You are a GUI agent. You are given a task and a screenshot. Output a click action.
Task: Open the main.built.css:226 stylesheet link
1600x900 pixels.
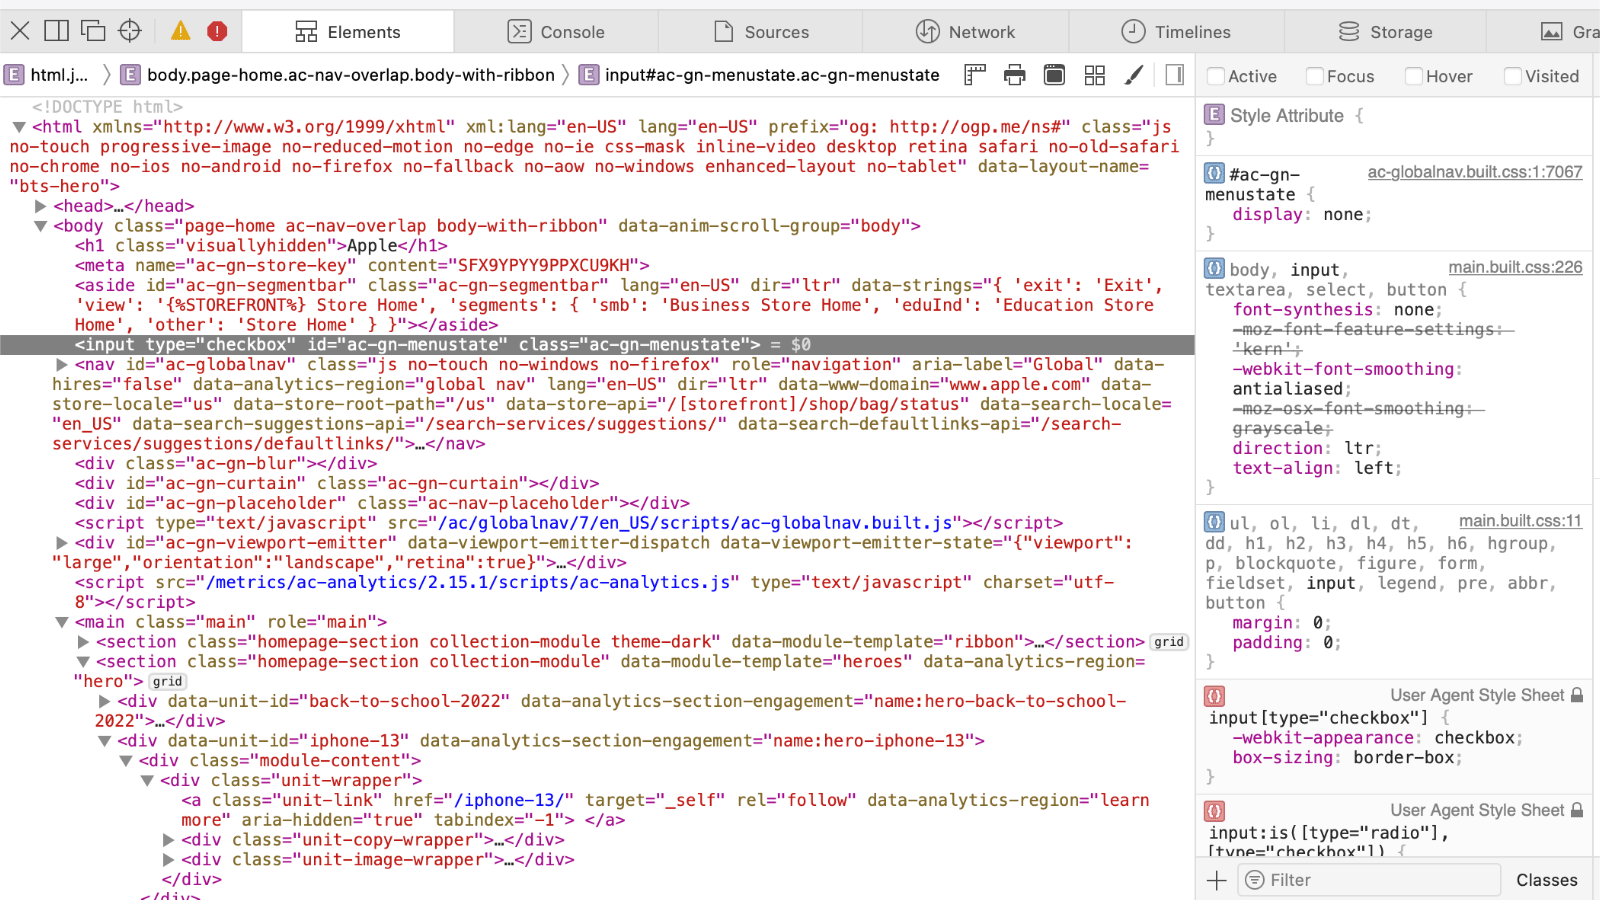1516,267
